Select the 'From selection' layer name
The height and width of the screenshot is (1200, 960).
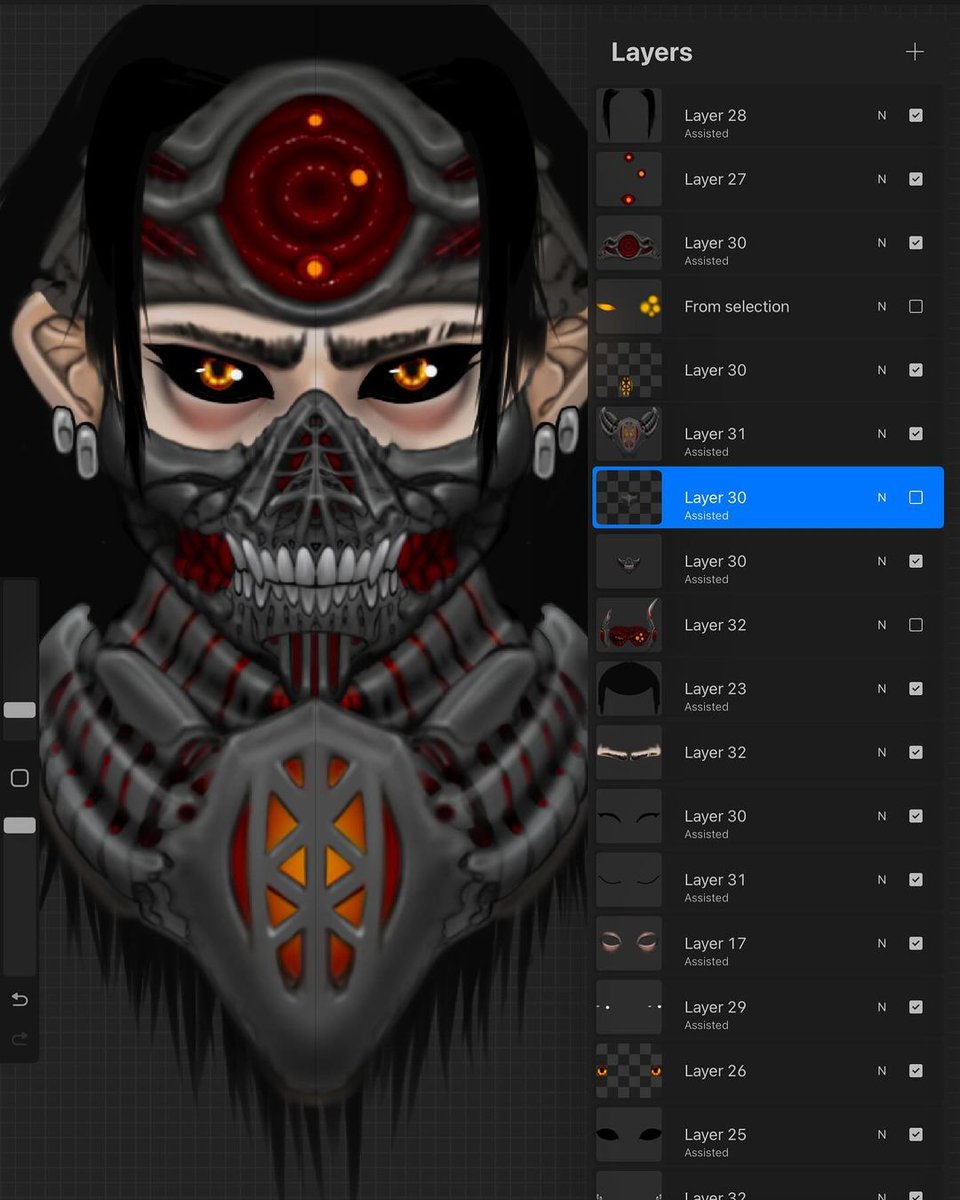(x=736, y=306)
